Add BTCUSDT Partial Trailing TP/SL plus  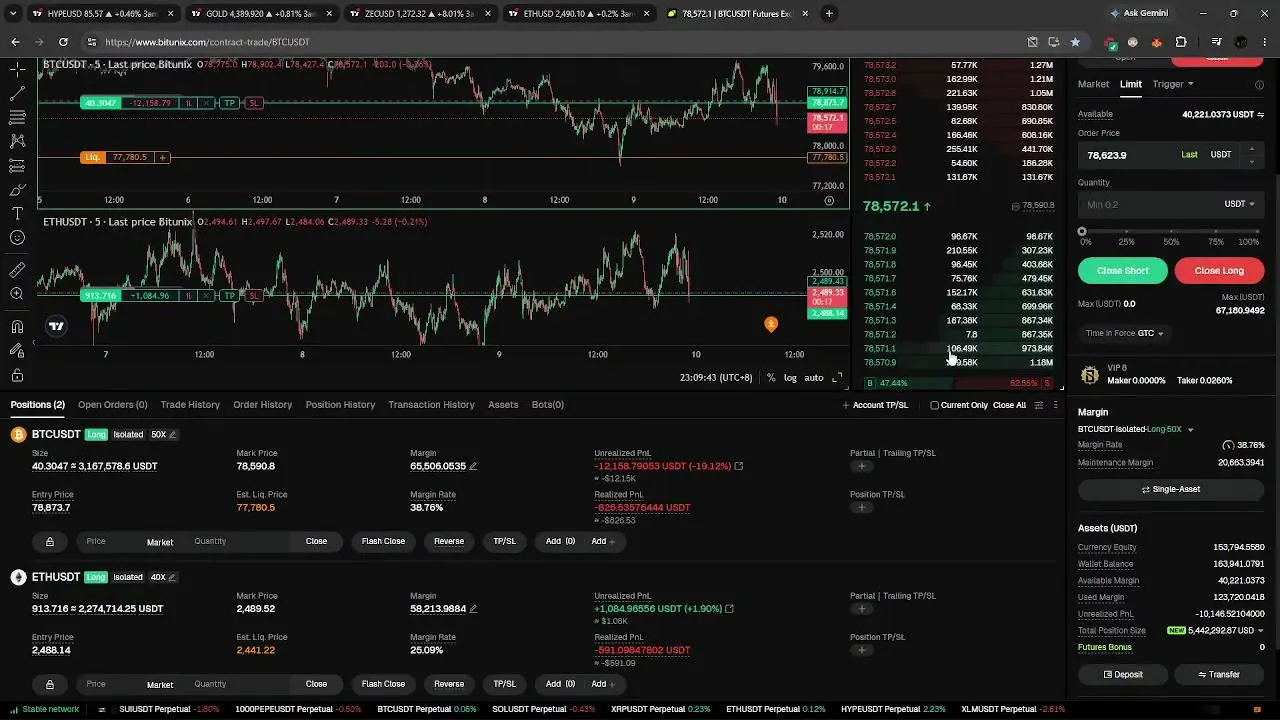click(862, 466)
